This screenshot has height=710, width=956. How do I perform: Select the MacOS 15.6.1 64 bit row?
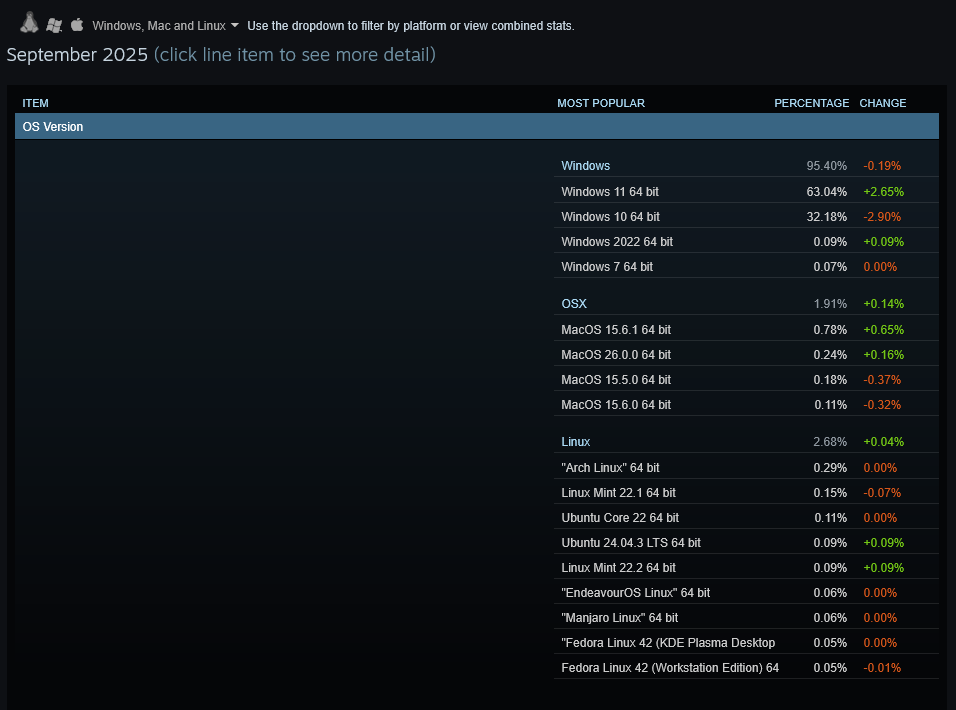[746, 329]
